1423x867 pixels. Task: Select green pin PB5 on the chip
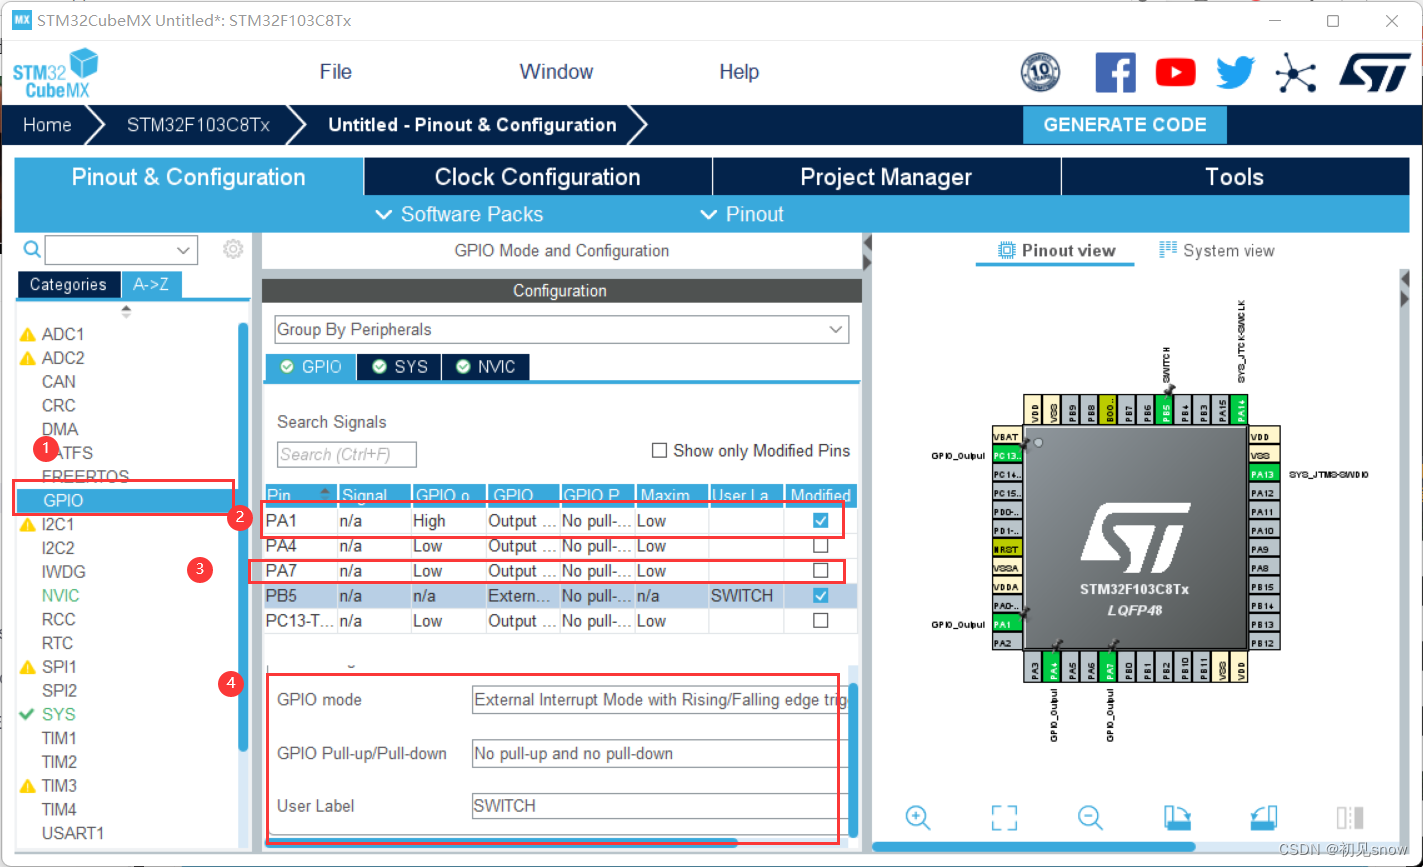[x=1165, y=408]
